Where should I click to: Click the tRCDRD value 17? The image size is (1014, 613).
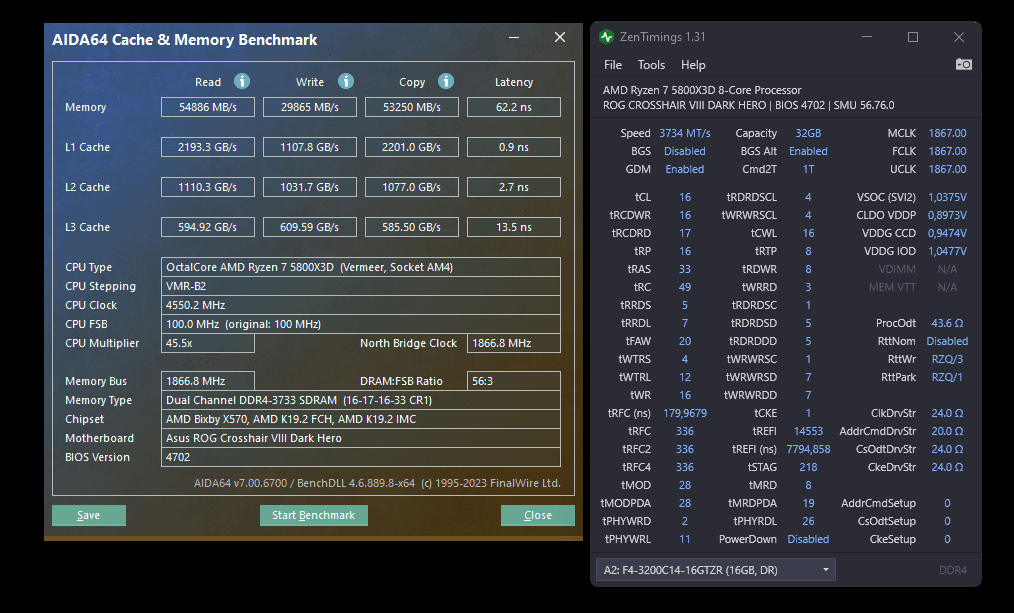click(x=685, y=233)
